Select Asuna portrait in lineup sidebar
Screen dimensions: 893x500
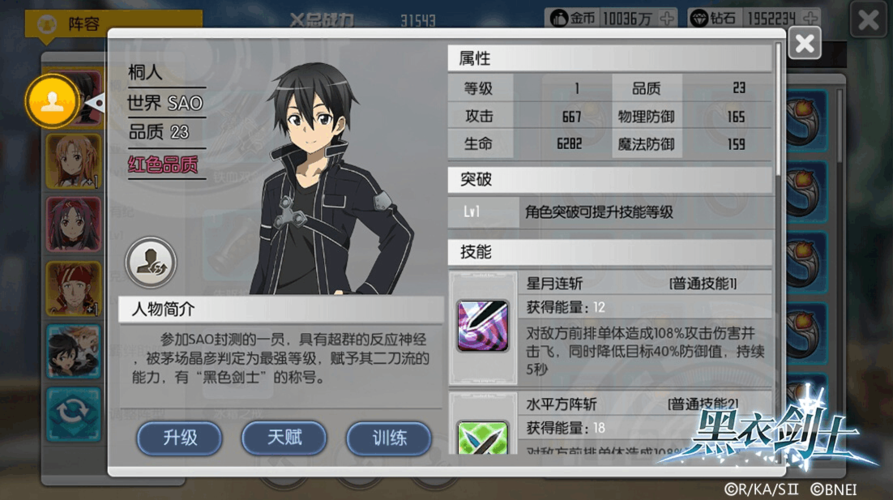[73, 162]
